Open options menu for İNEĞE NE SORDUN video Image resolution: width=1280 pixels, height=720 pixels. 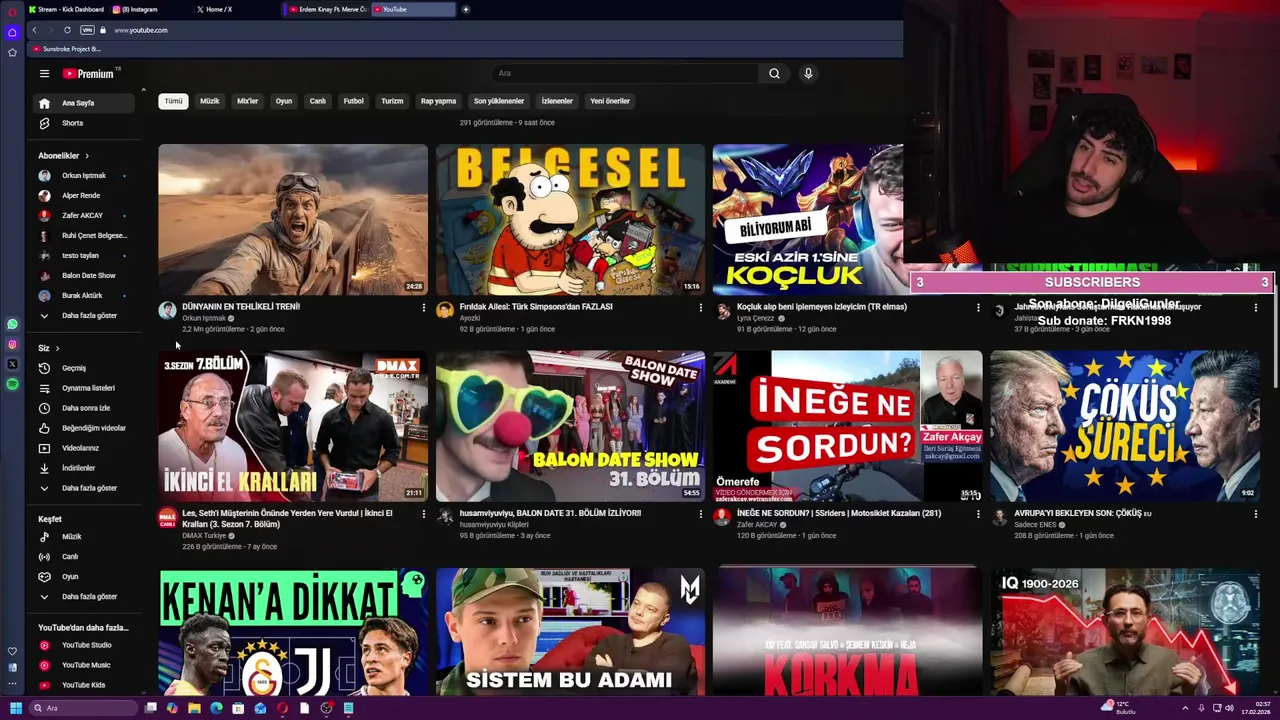(978, 514)
